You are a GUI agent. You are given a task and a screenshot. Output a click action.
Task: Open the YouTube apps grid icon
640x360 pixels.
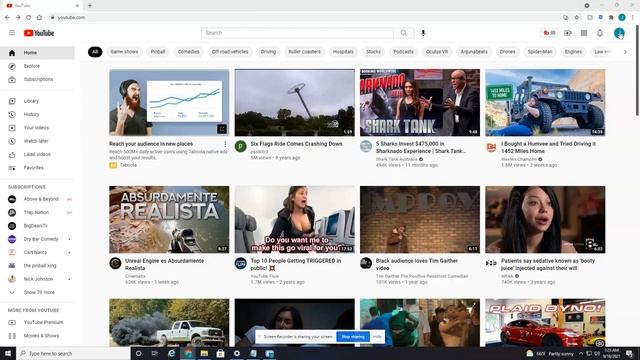[584, 33]
